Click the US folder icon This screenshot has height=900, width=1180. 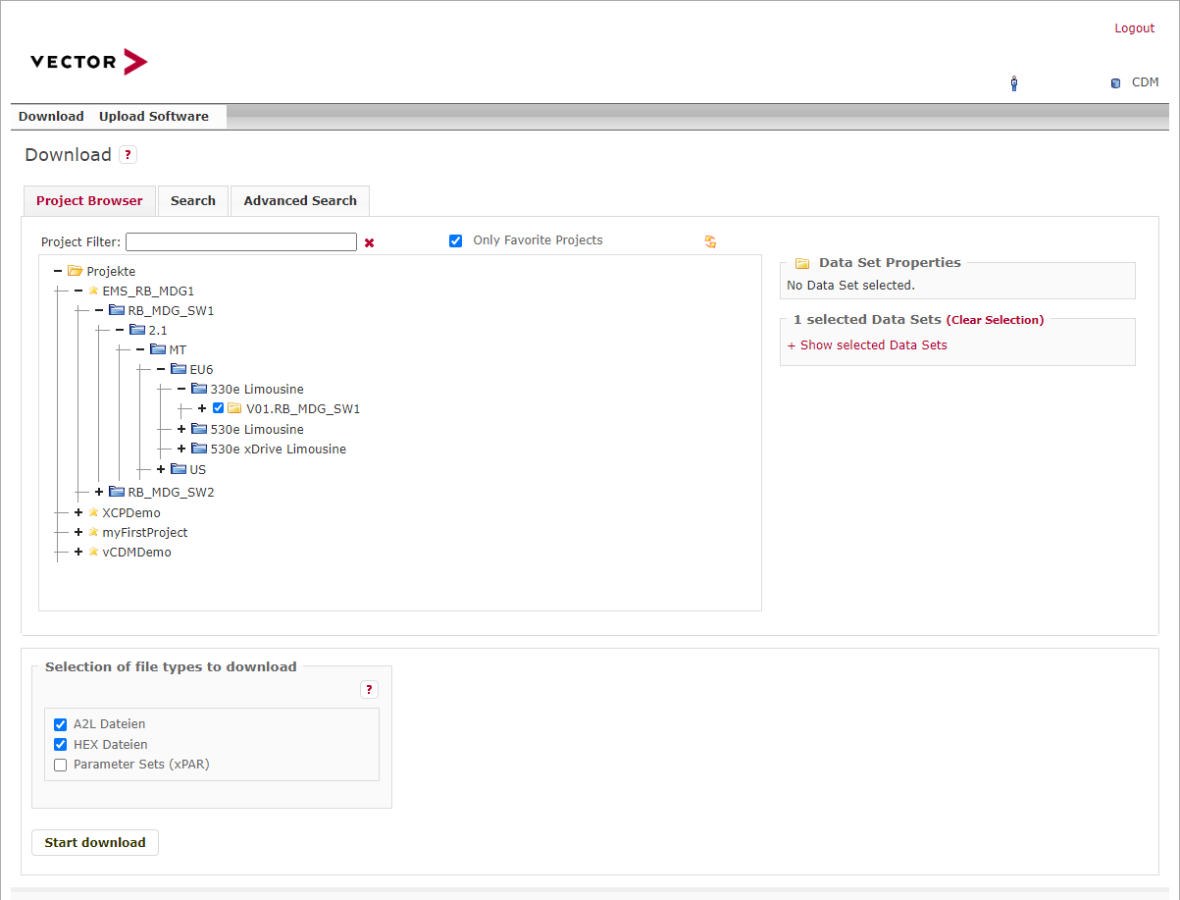(x=178, y=469)
